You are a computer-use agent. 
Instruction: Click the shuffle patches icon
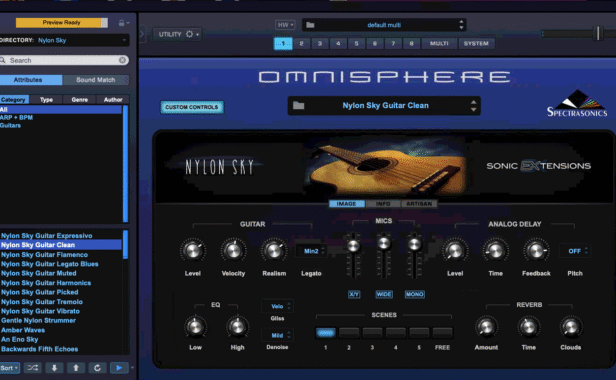[x=33, y=368]
